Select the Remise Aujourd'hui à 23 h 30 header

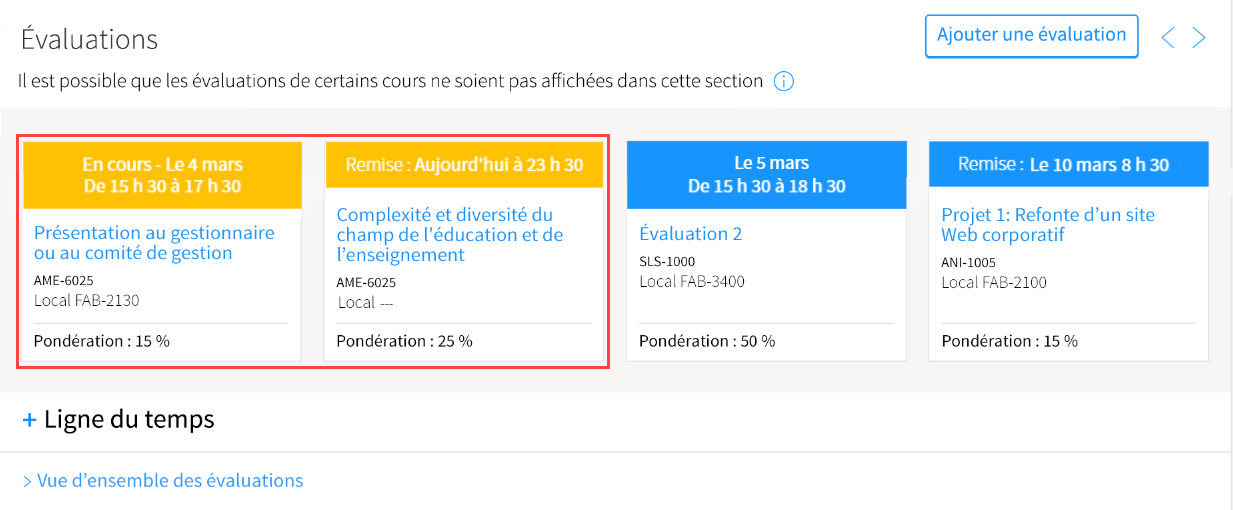[465, 165]
